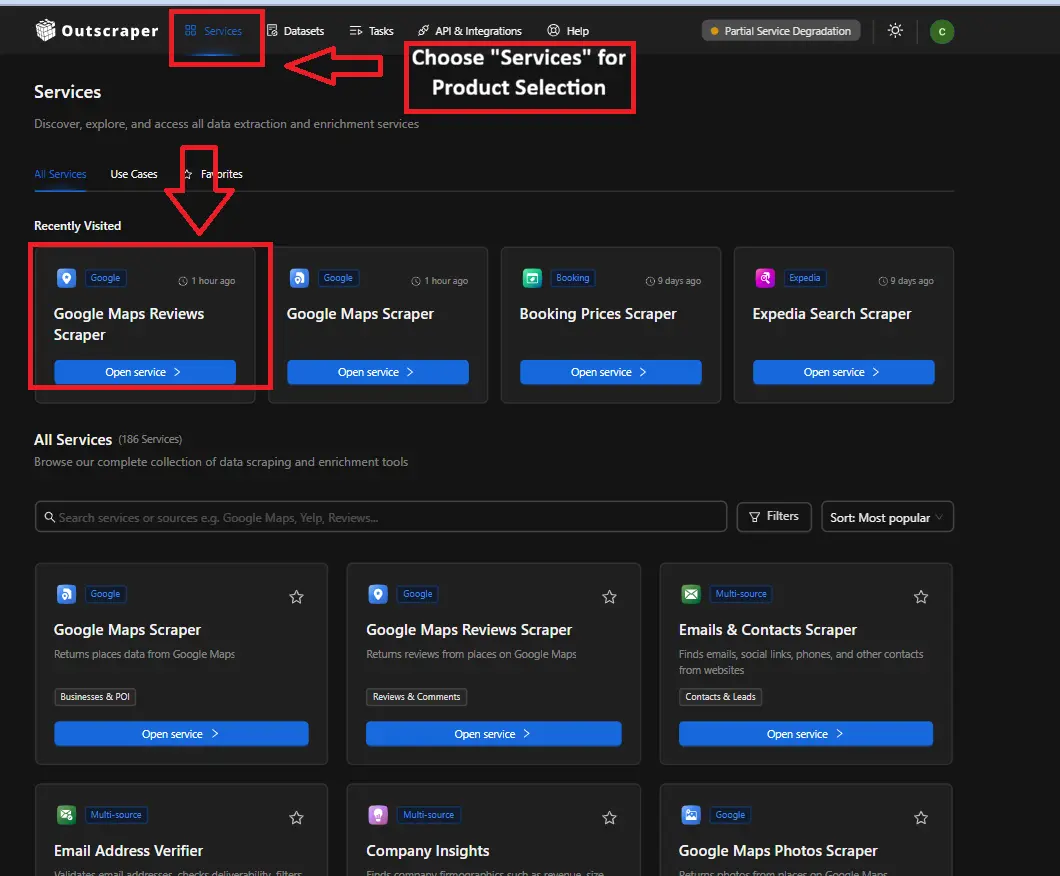Click the Google Maps Photos Scraper icon
1060x876 pixels.
[x=690, y=815]
